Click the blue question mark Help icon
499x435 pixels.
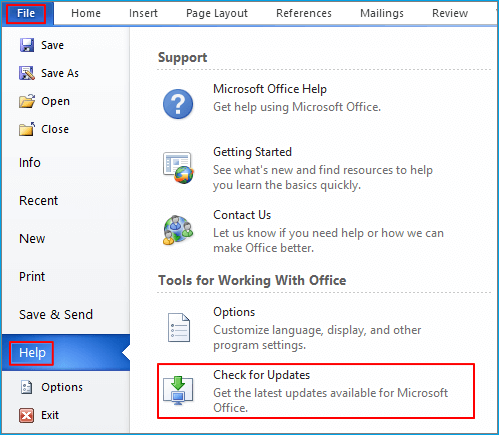178,104
